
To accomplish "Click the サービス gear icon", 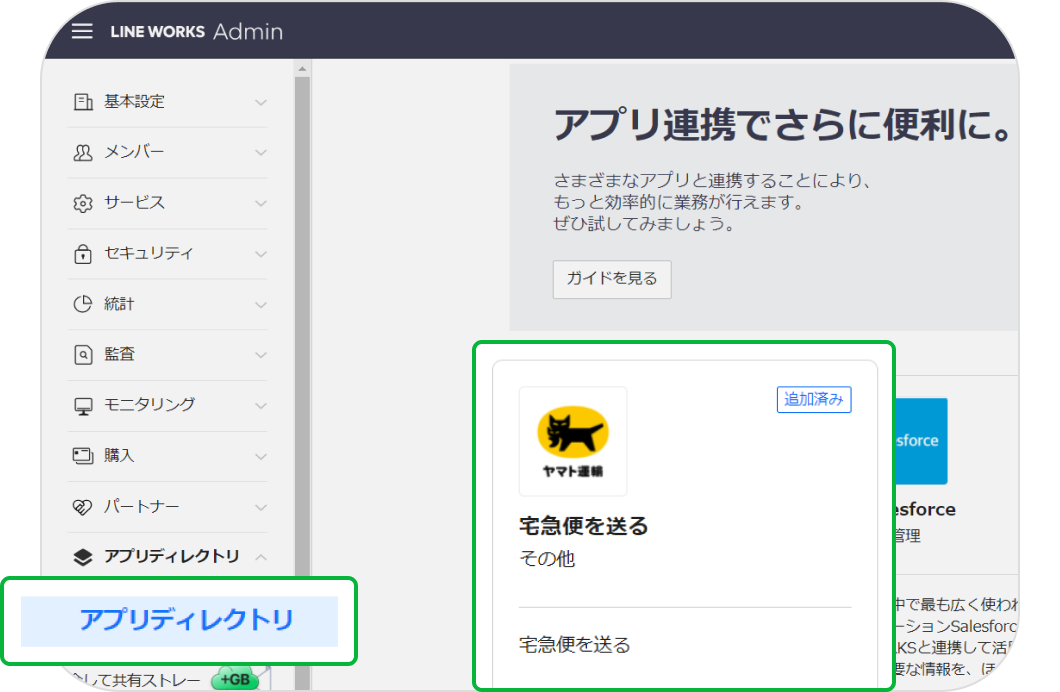I will coord(83,204).
